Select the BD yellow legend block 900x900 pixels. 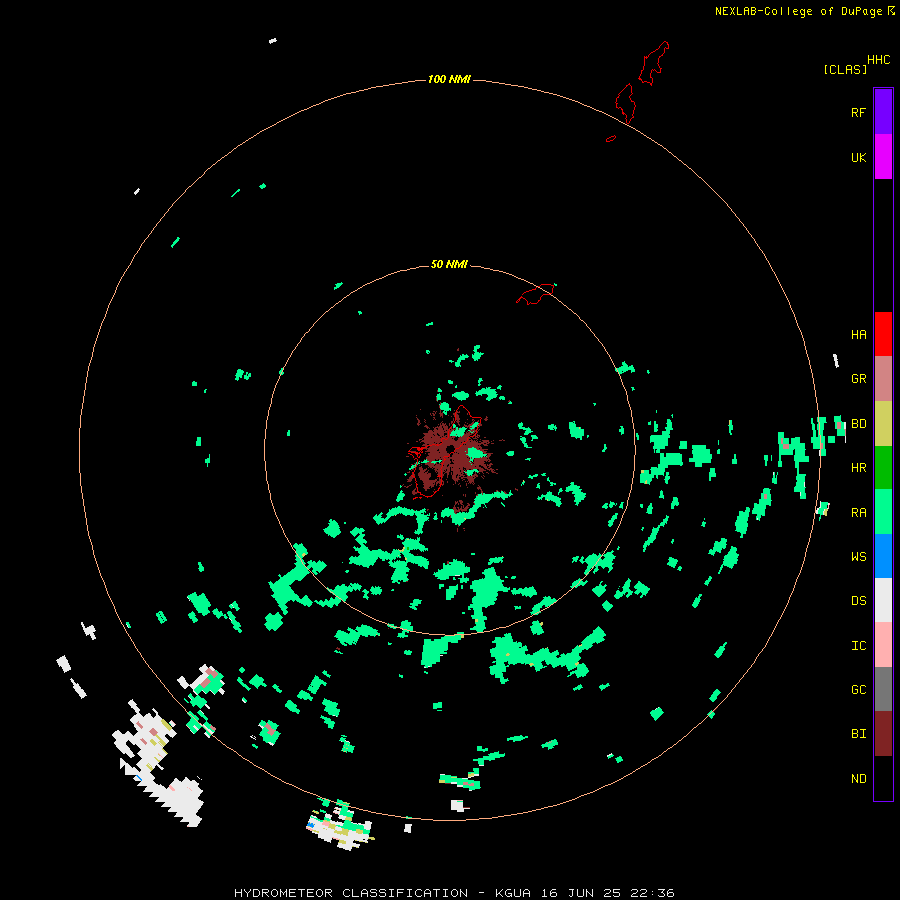pos(883,424)
